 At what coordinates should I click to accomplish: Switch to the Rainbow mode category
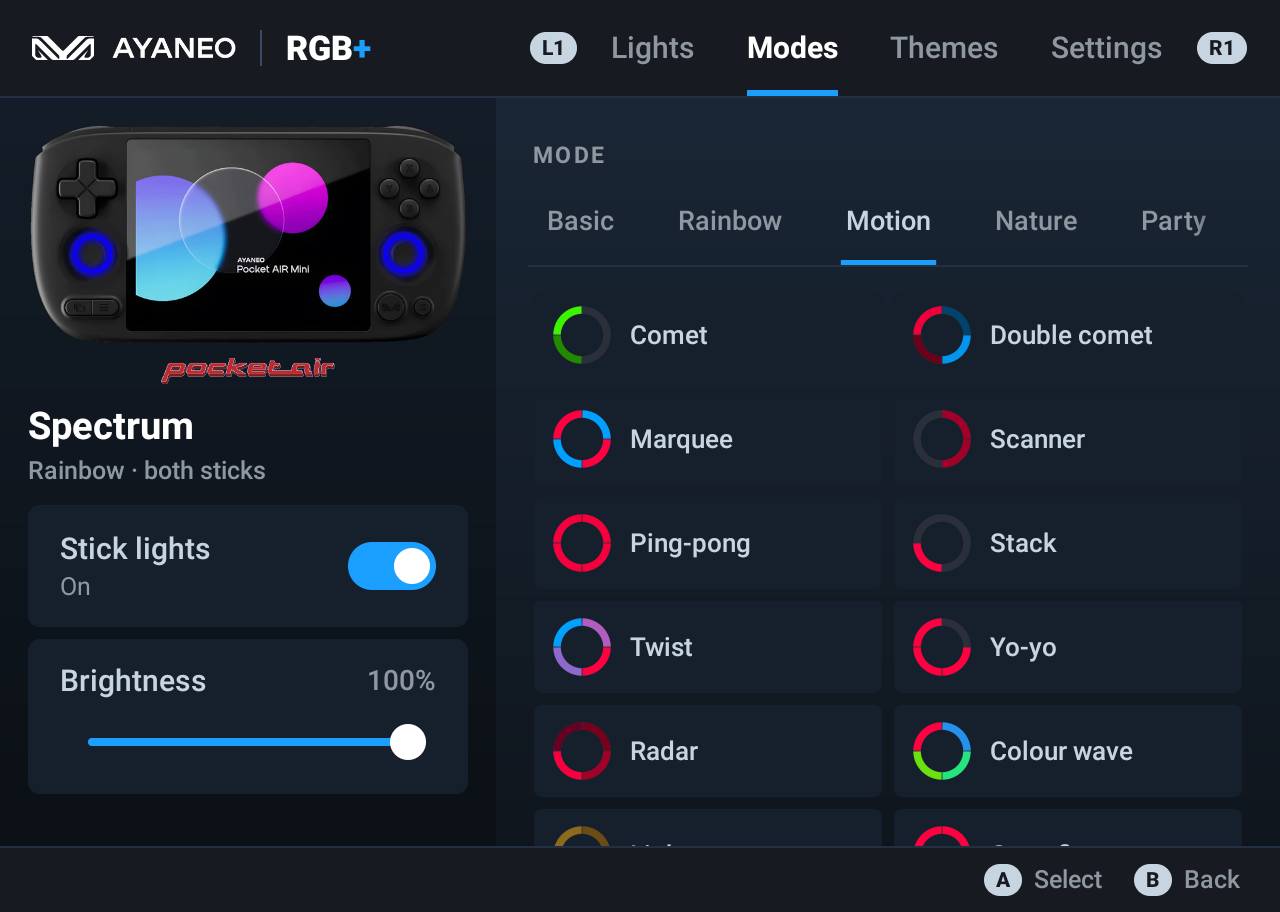point(730,221)
